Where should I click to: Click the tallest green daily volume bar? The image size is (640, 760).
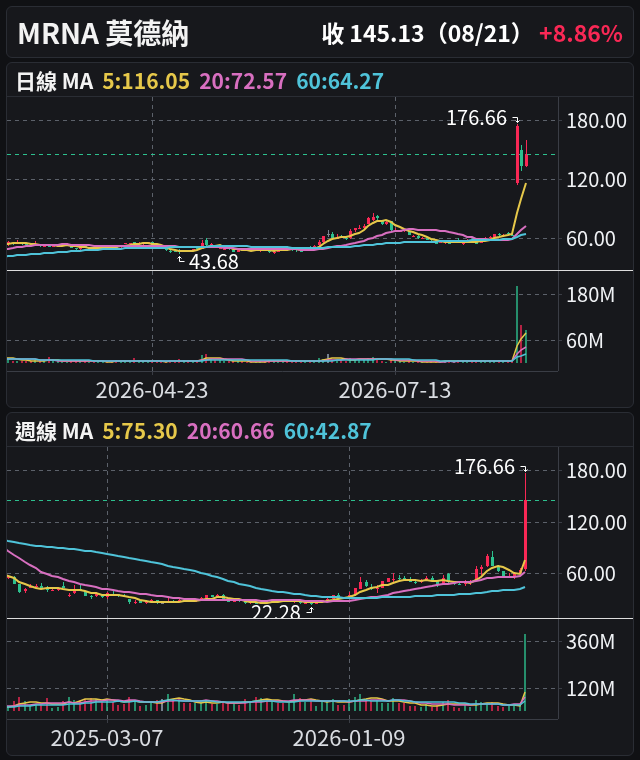tap(517, 324)
